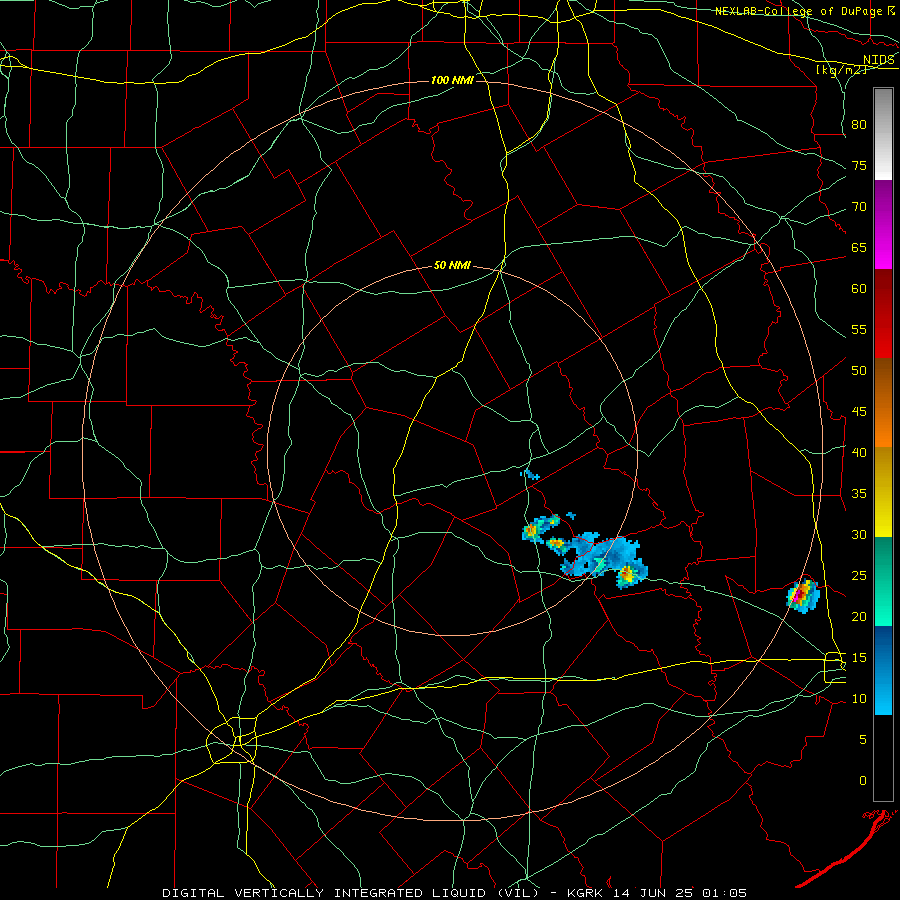Click the 5 value on the VIL scale
The image size is (900, 900).
863,740
